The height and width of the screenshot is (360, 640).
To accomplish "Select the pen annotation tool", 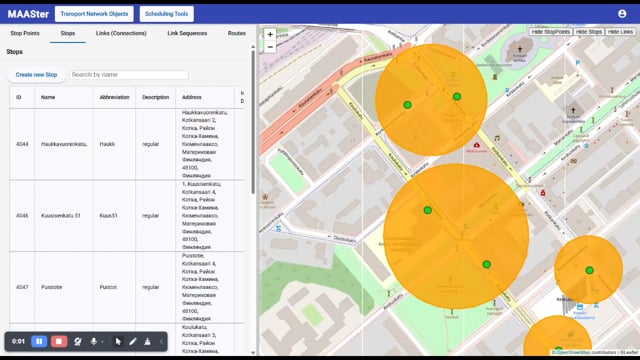I will click(x=133, y=341).
